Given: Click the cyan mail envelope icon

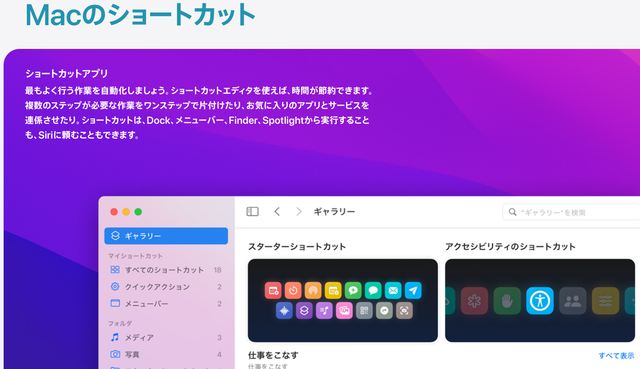Looking at the screenshot, I should click(393, 291).
